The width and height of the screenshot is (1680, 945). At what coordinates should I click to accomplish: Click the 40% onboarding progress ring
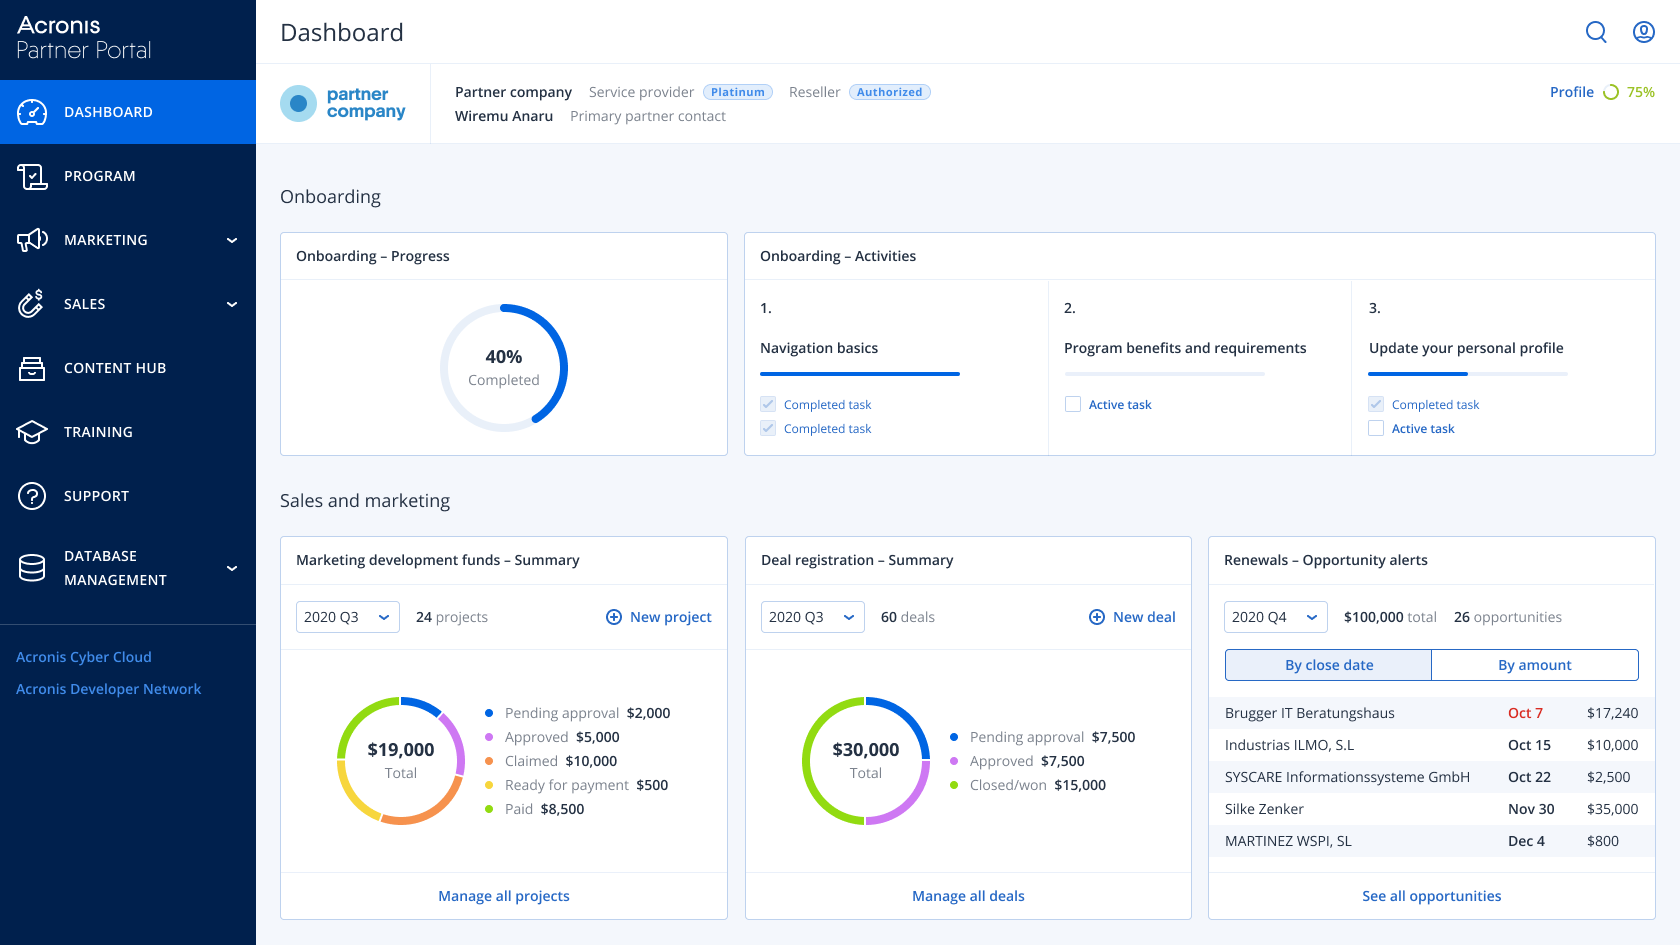pyautogui.click(x=504, y=368)
